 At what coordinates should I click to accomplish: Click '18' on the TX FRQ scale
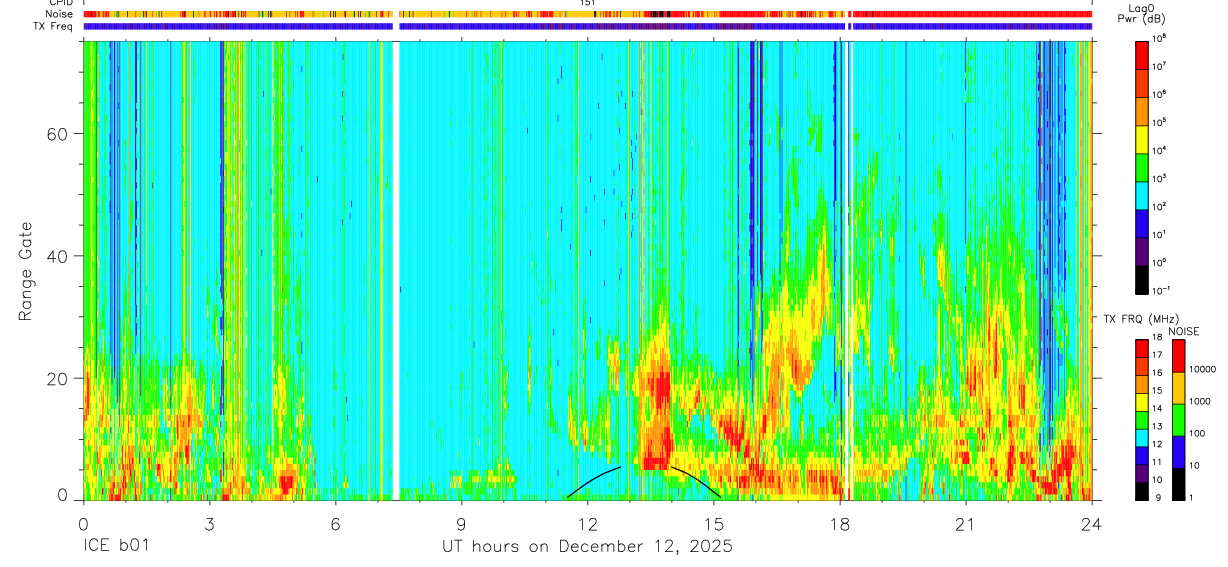point(1159,338)
